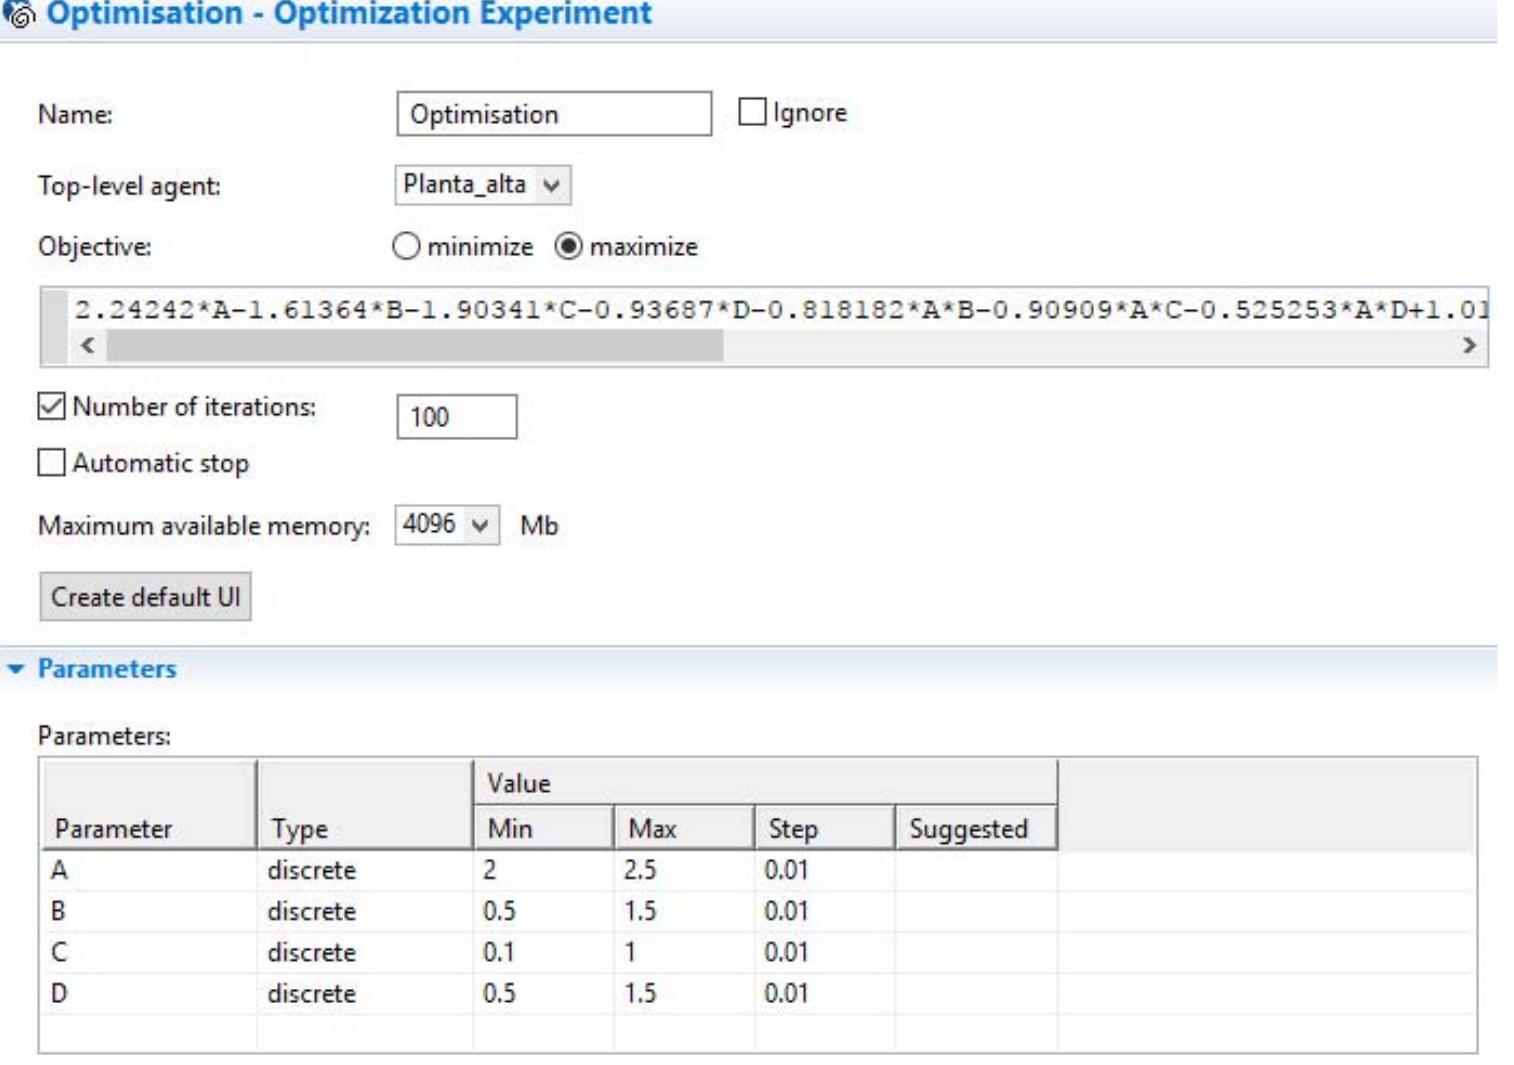Collapse the Parameters section

coord(16,669)
